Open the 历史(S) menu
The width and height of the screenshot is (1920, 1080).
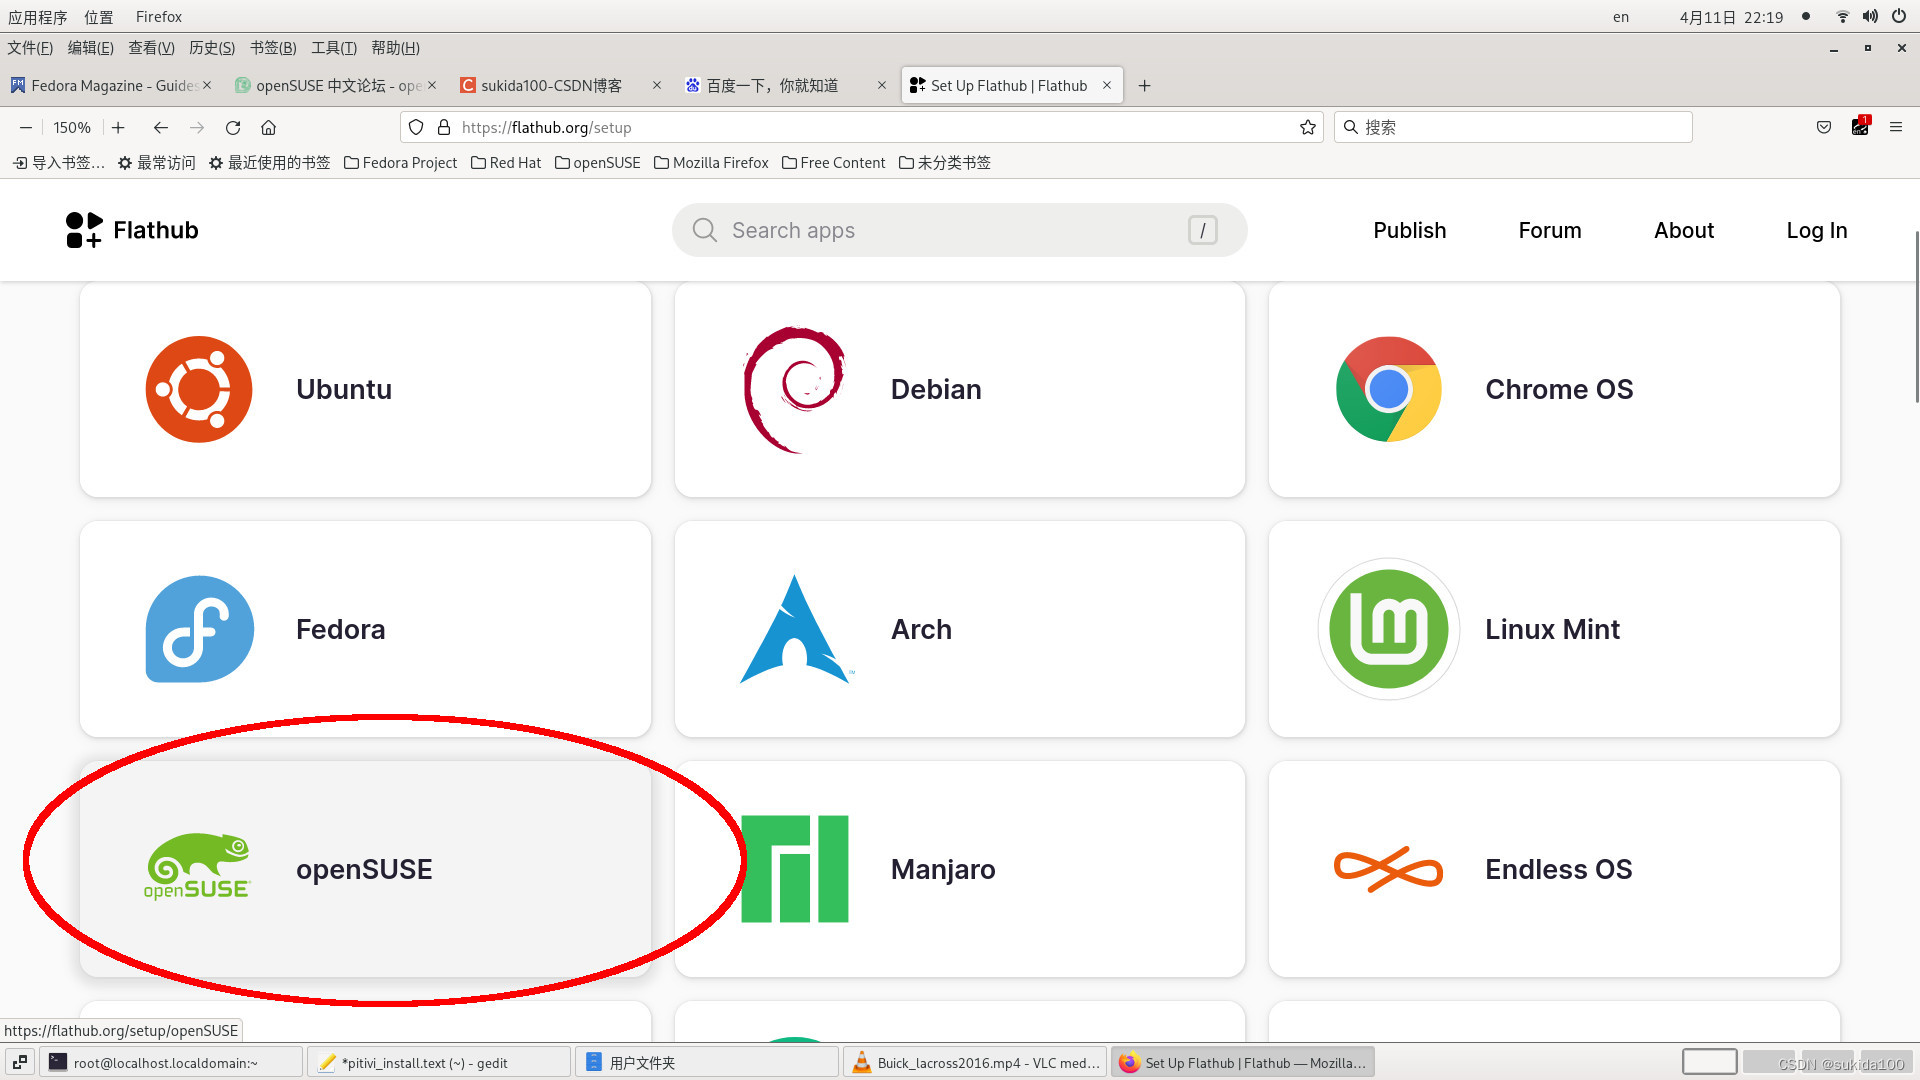coord(212,48)
